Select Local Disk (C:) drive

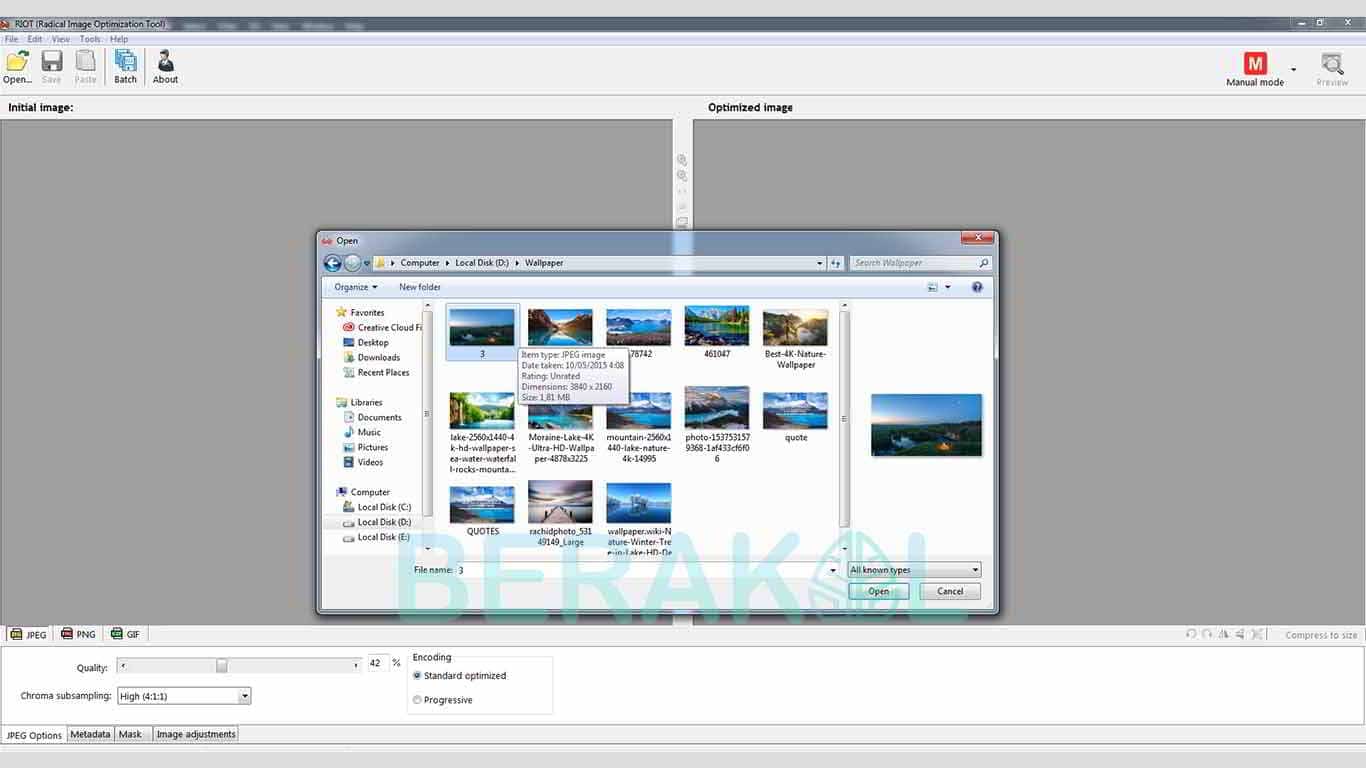click(384, 507)
